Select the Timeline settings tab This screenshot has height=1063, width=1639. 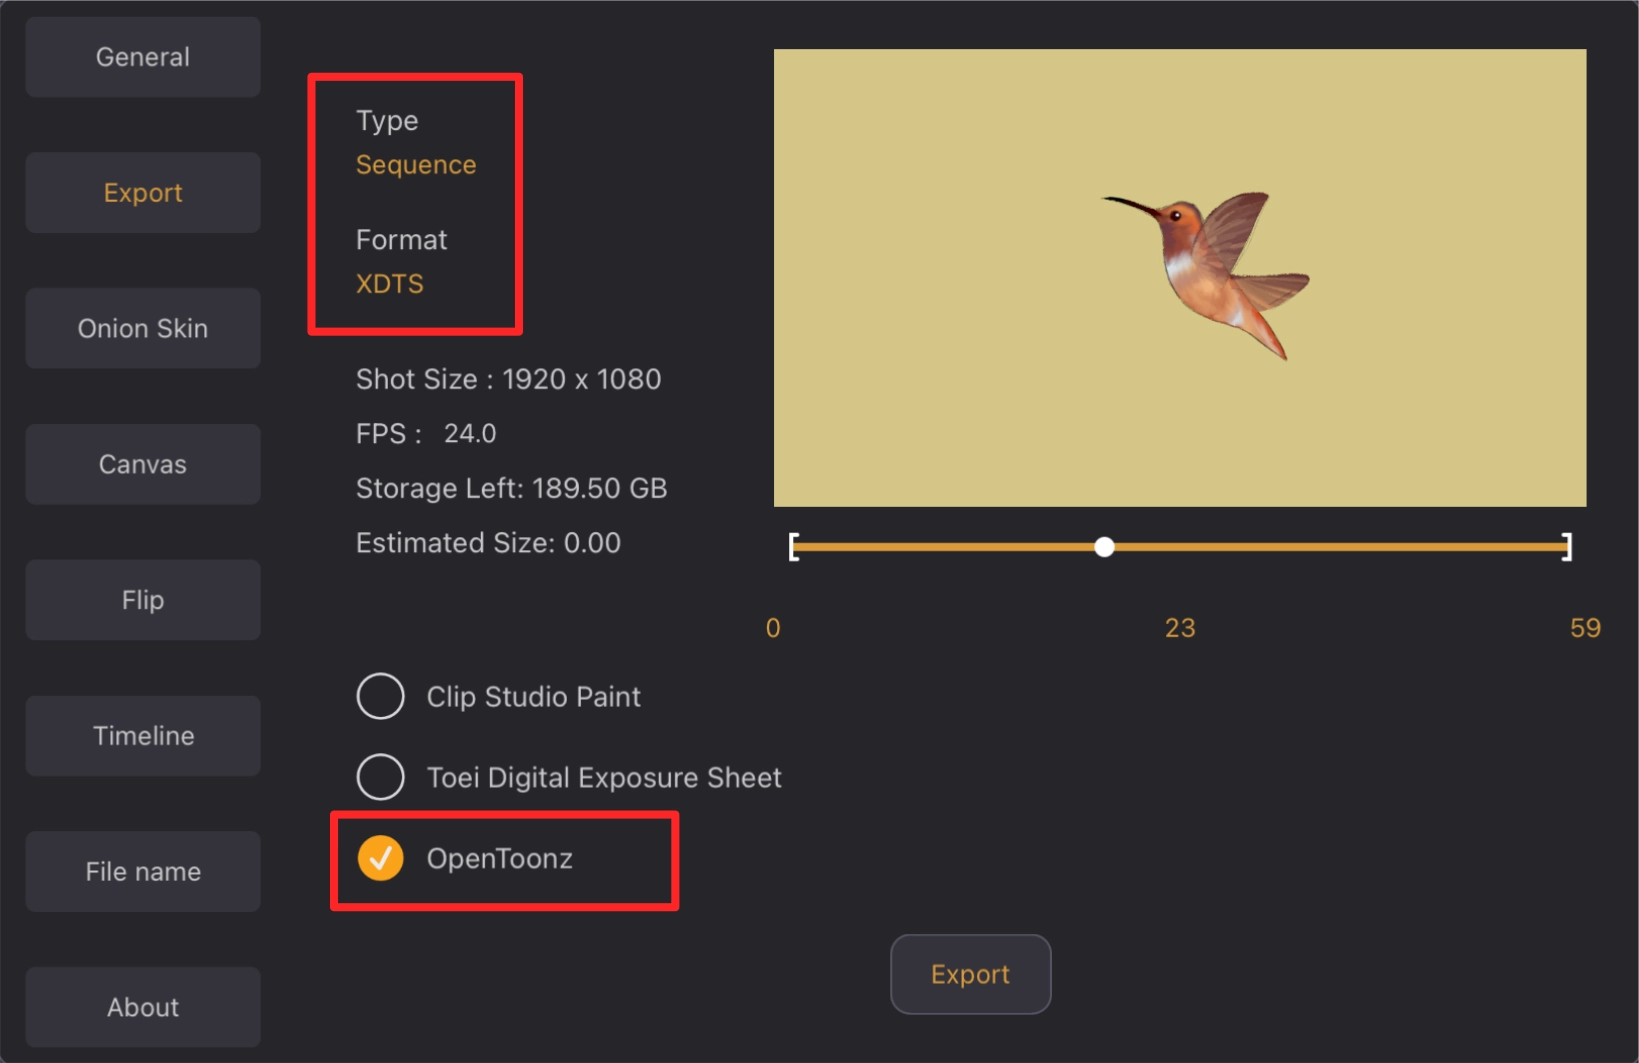[143, 736]
